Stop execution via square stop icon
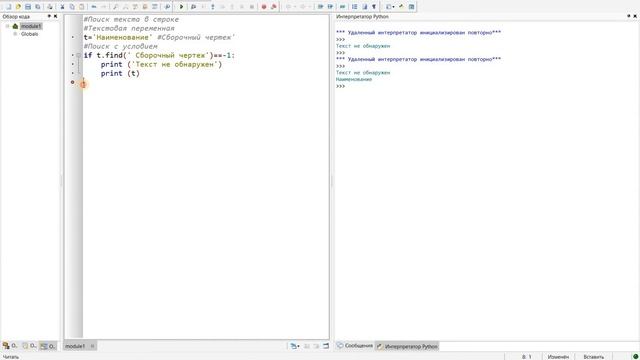Image resolution: width=640 pixels, height=360 pixels. [x=252, y=7]
